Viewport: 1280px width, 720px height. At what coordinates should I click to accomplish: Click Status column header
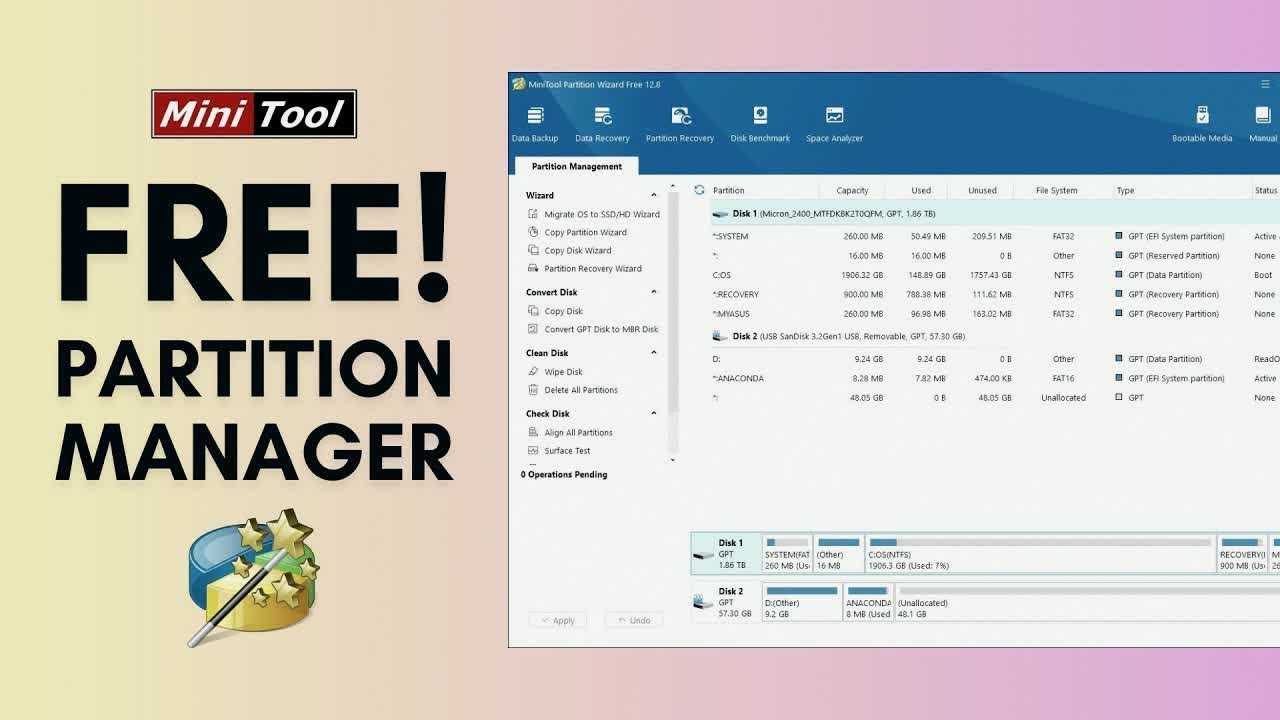click(1266, 190)
